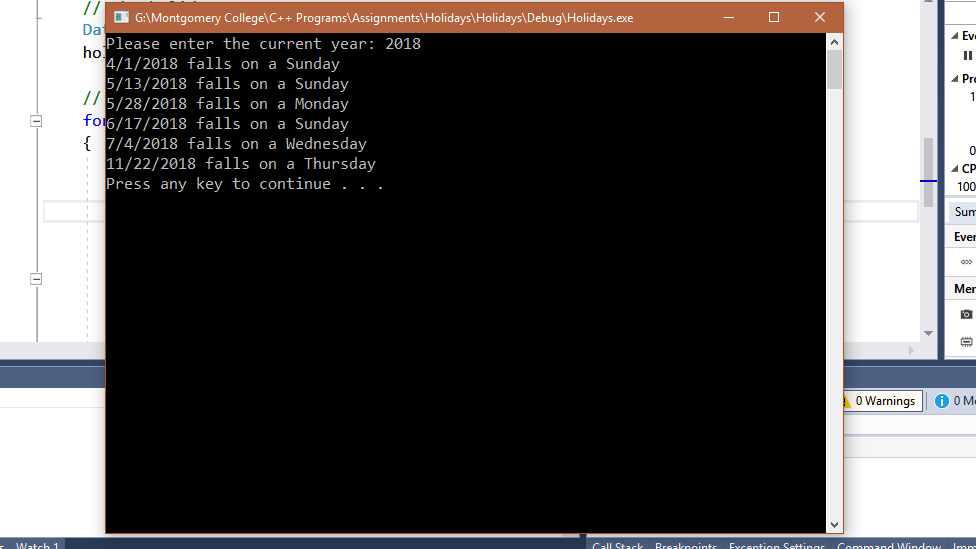Collapse the code block at the for loop
976x549 pixels.
pos(36,121)
